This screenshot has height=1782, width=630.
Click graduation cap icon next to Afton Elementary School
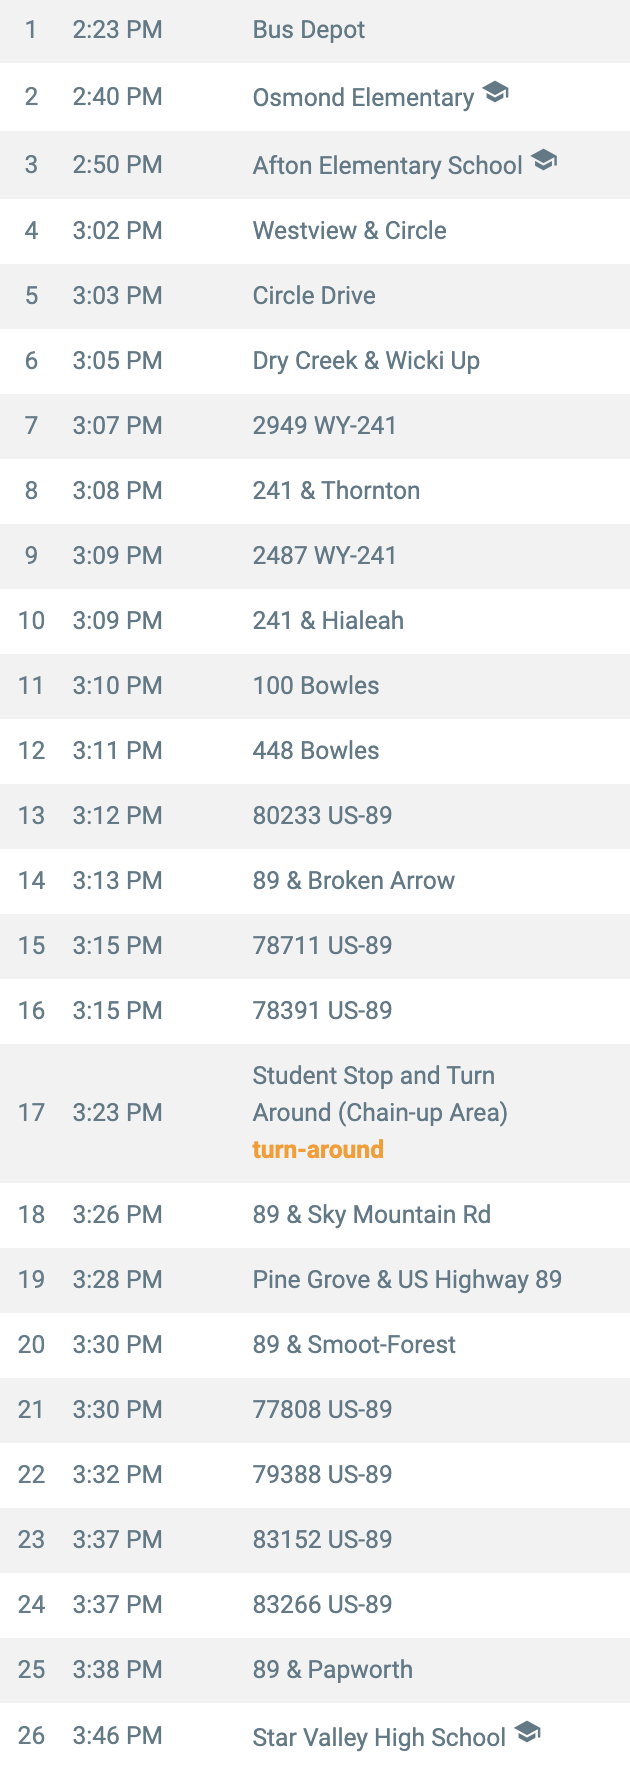(x=543, y=160)
